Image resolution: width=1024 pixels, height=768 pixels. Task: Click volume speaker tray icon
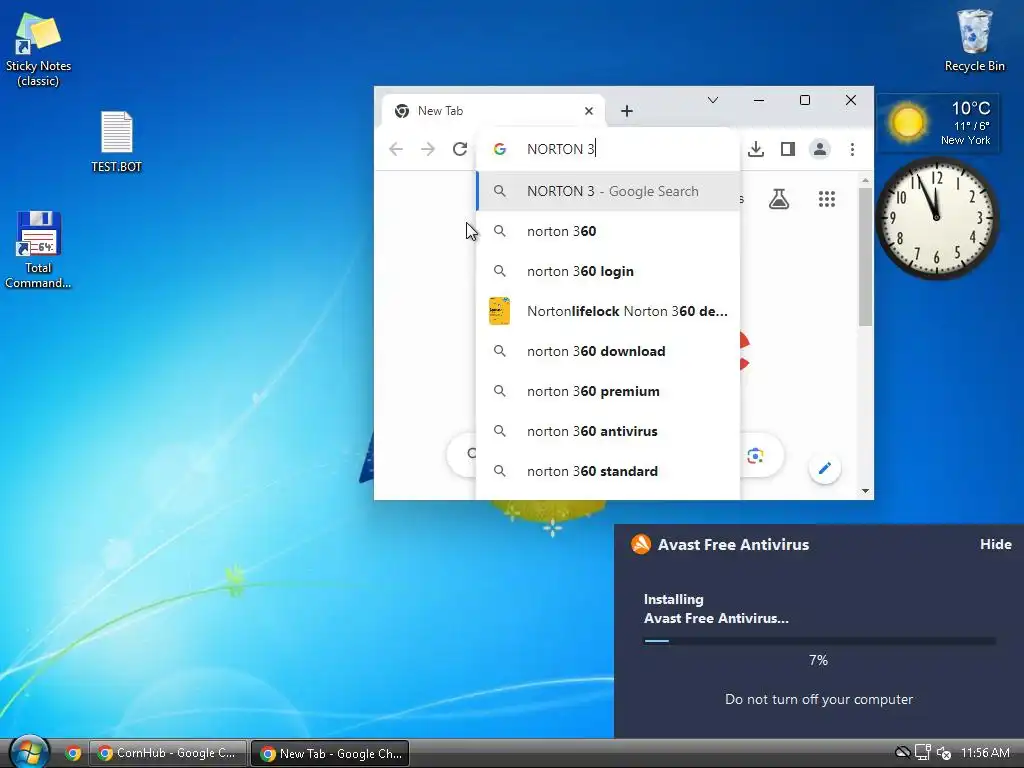point(944,753)
